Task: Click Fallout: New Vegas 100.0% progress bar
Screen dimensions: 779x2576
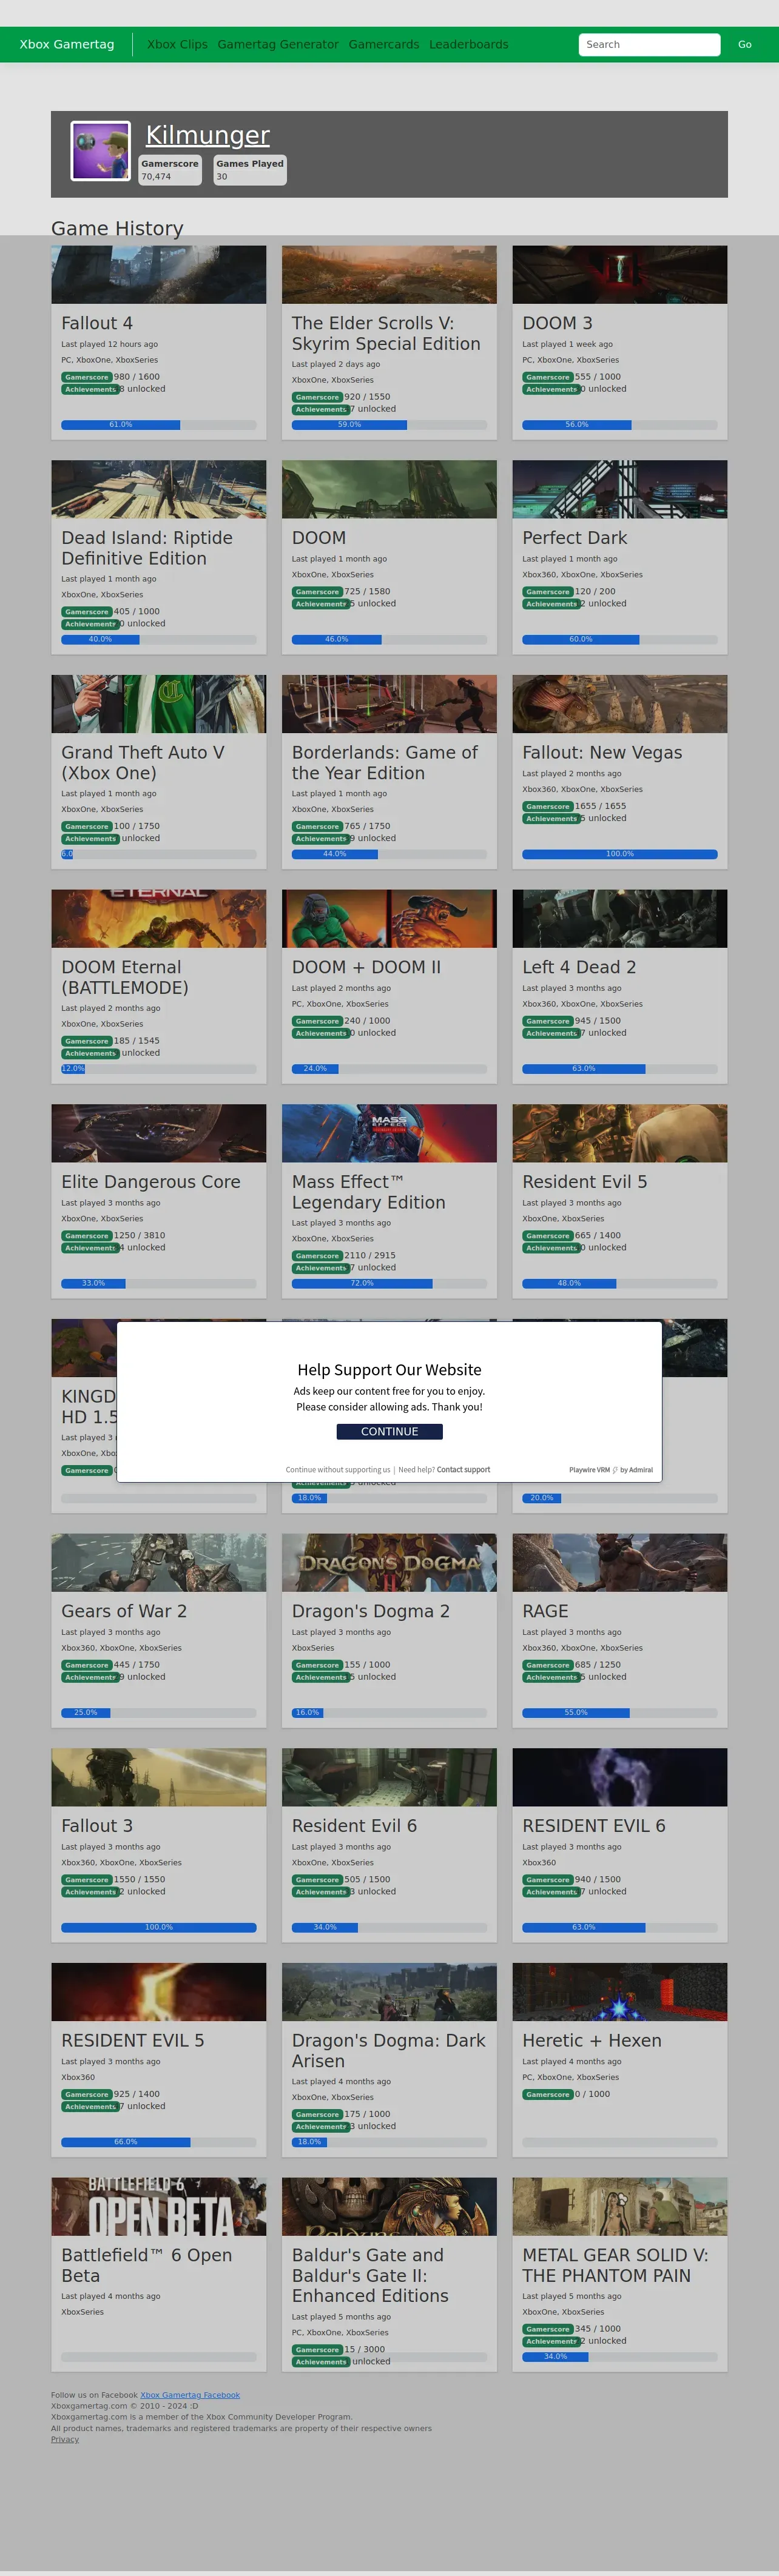Action: (620, 854)
